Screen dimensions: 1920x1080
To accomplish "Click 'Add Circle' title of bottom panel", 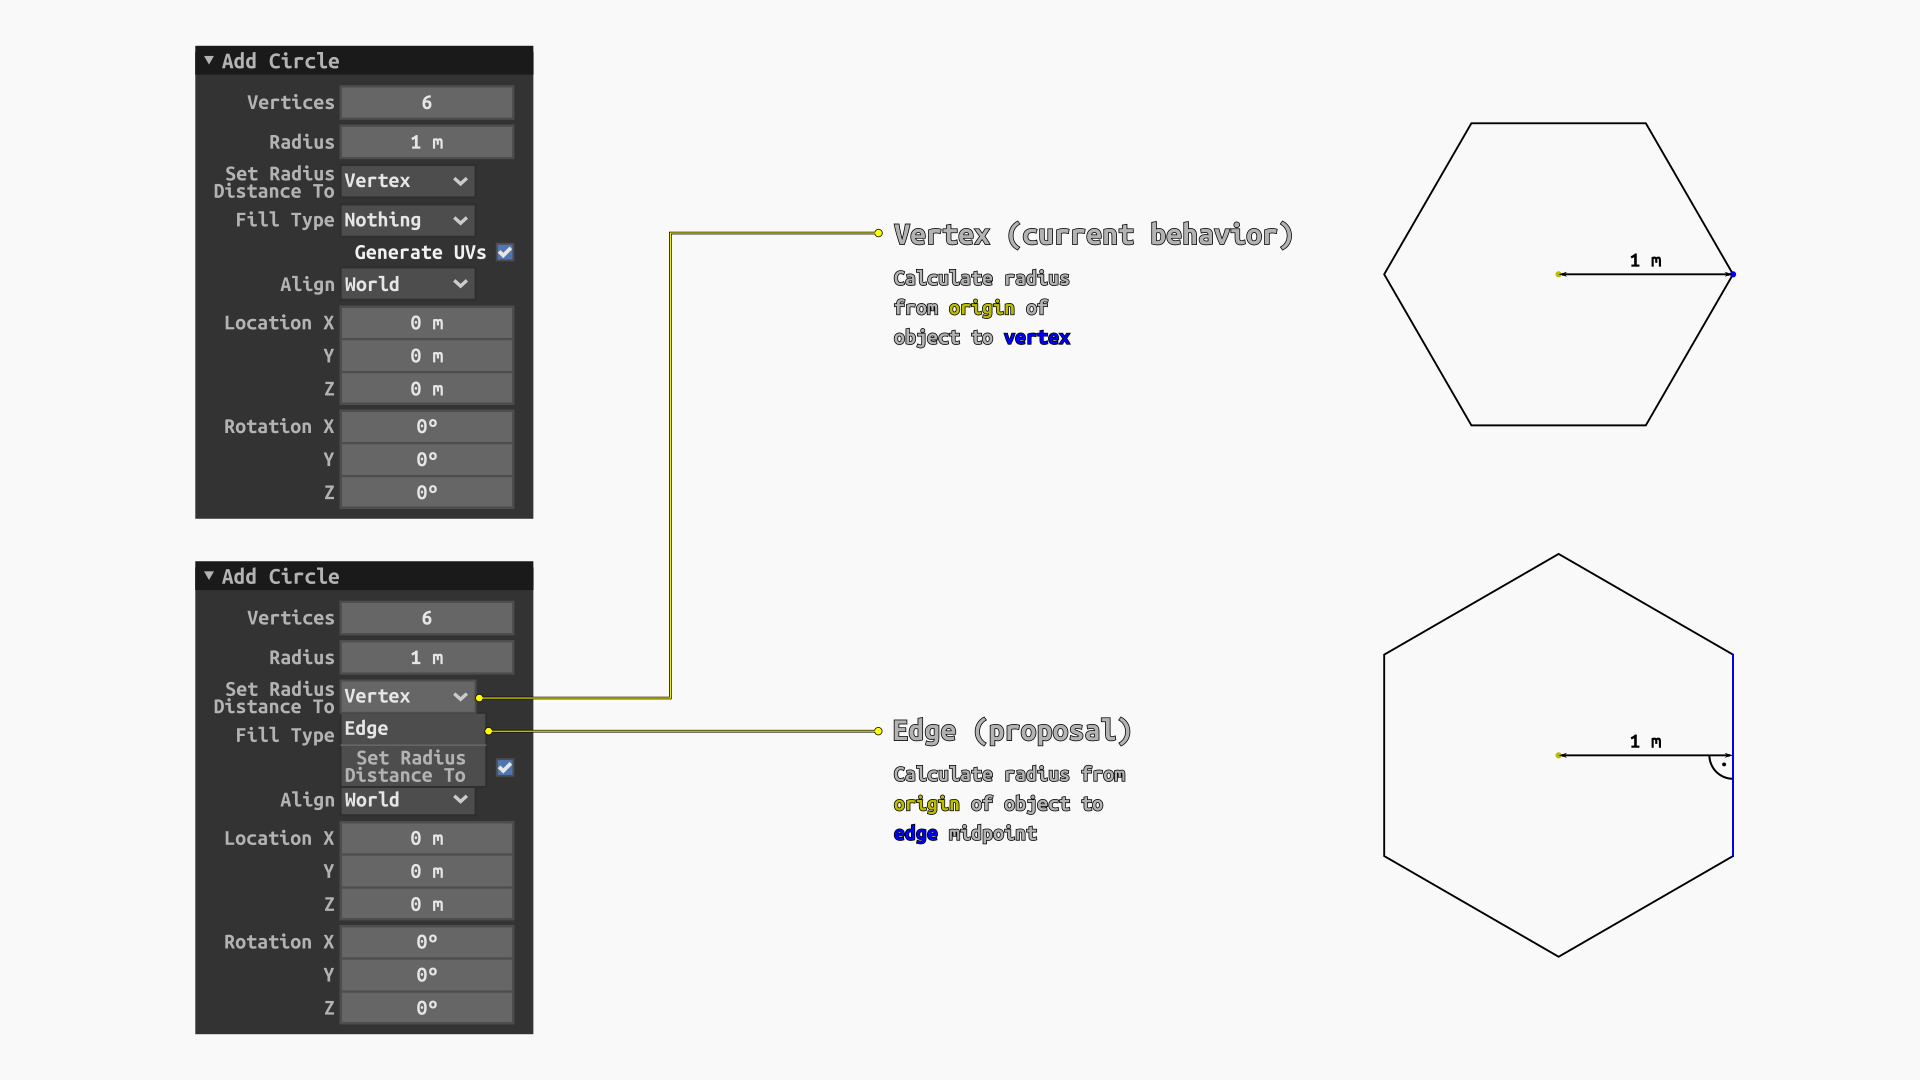I will [x=280, y=577].
